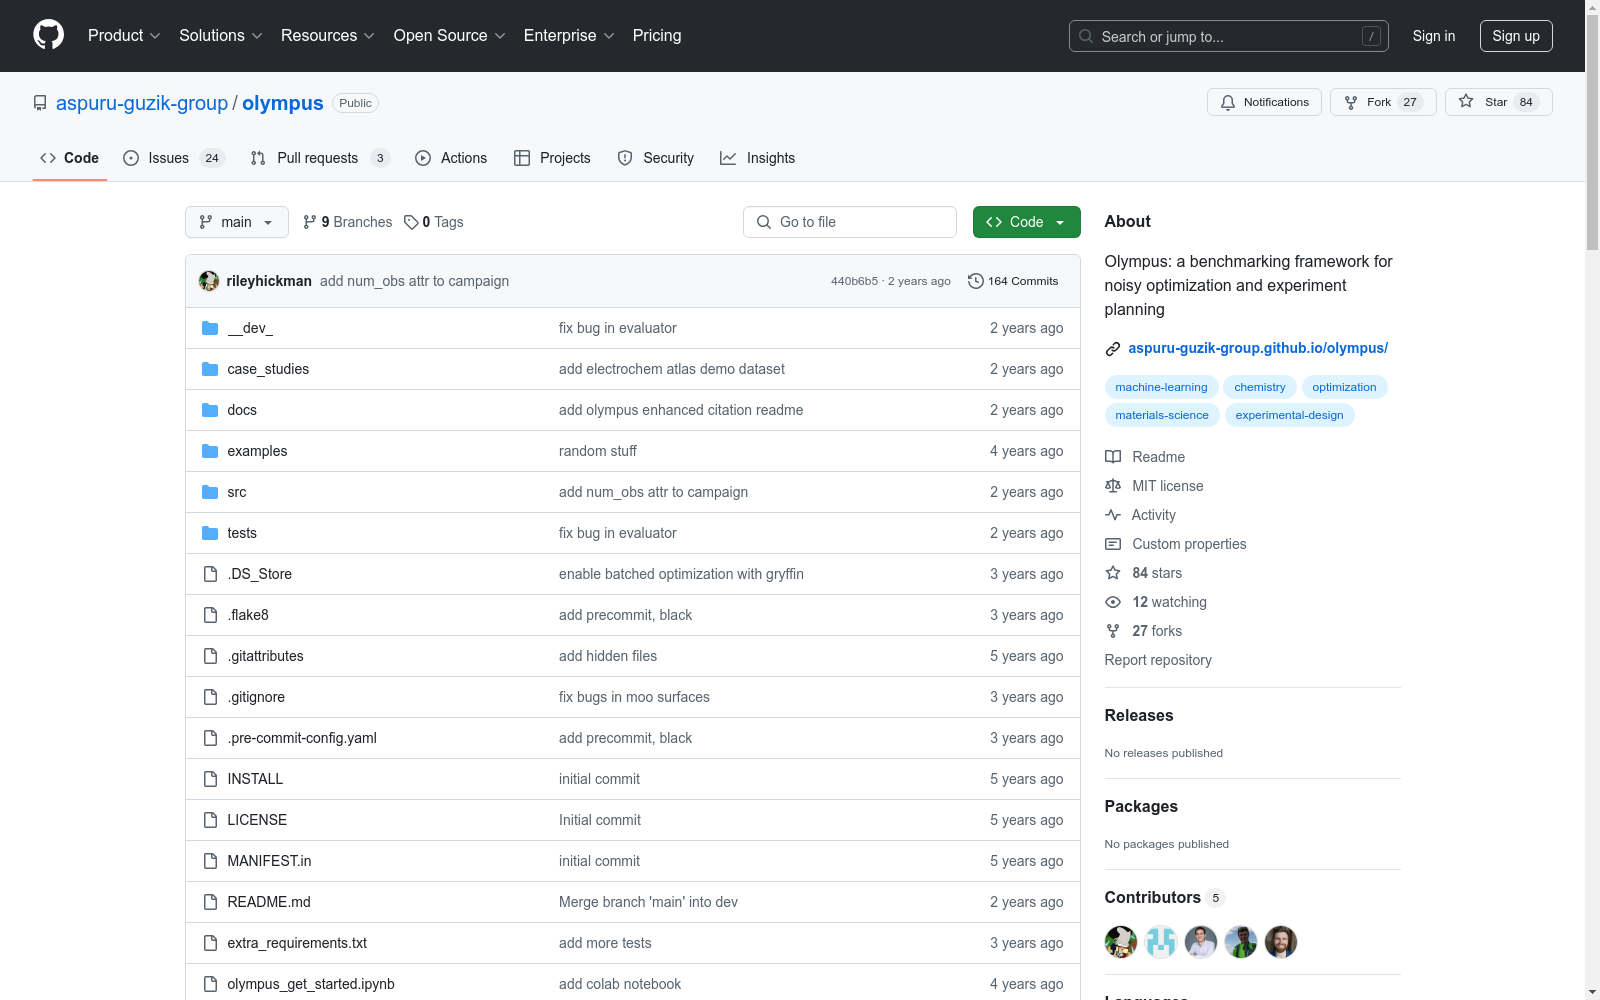Click the GitHub logo icon

point(48,35)
